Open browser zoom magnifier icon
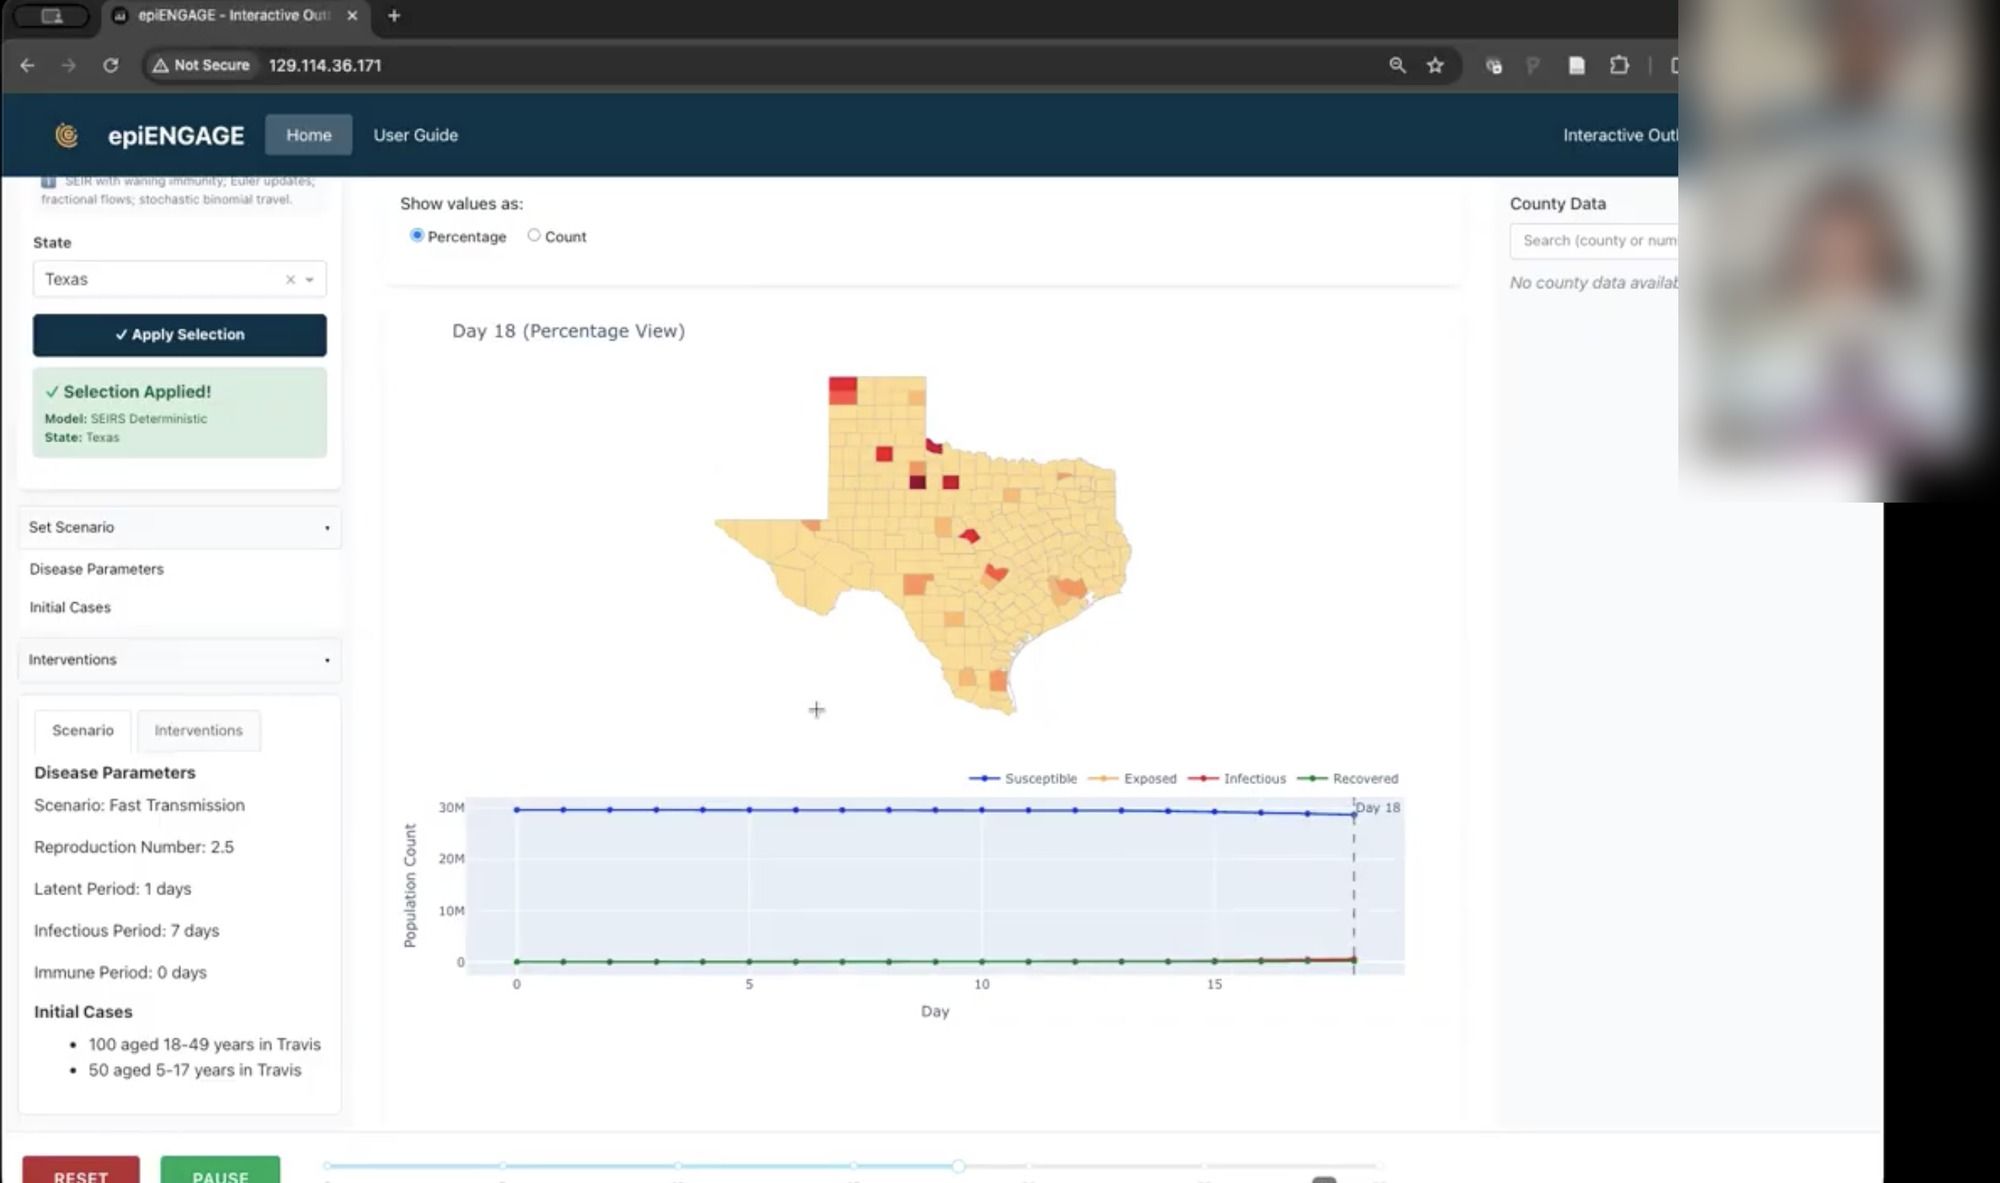Viewport: 2000px width, 1183px height. pos(1397,65)
